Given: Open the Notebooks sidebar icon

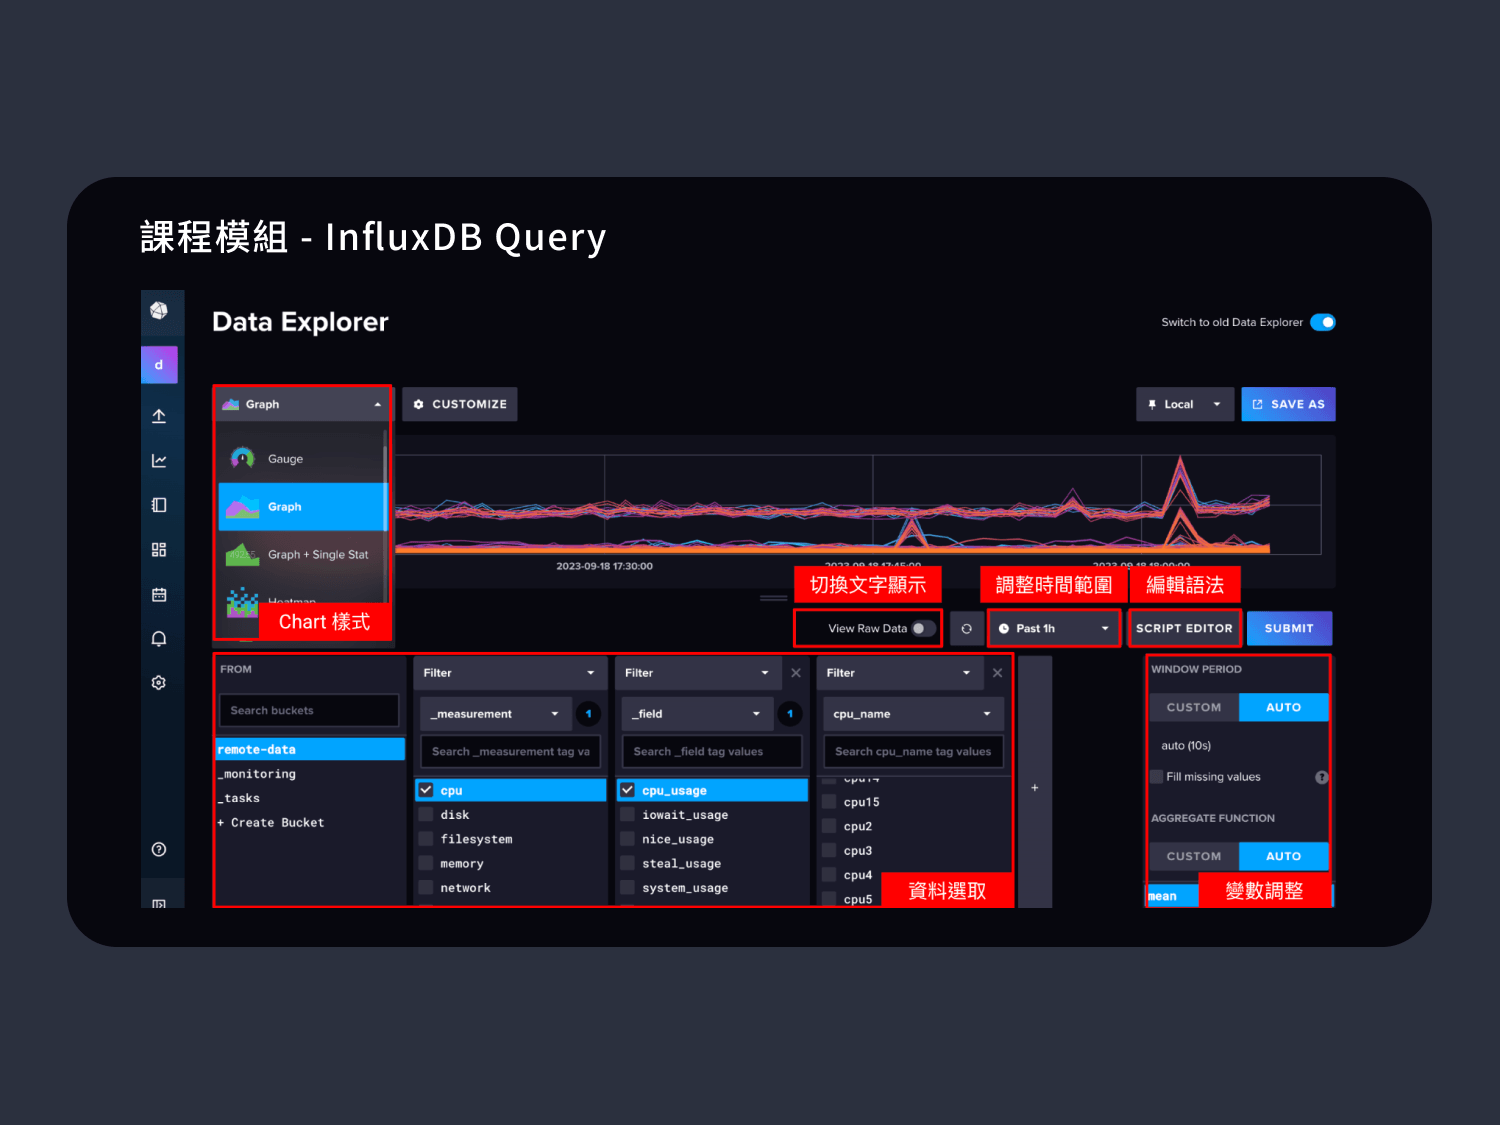Looking at the screenshot, I should click(159, 505).
